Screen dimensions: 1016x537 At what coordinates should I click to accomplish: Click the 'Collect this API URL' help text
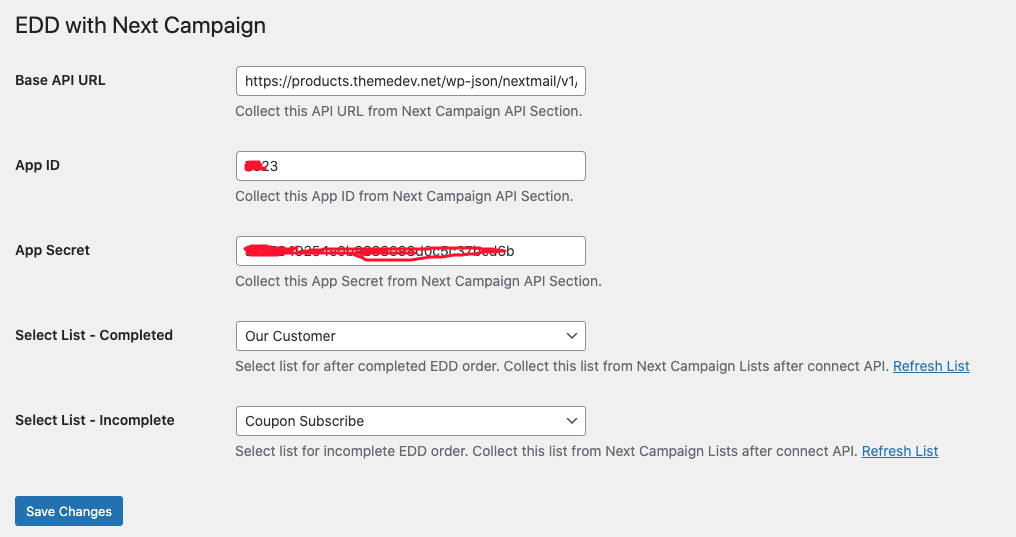point(408,111)
